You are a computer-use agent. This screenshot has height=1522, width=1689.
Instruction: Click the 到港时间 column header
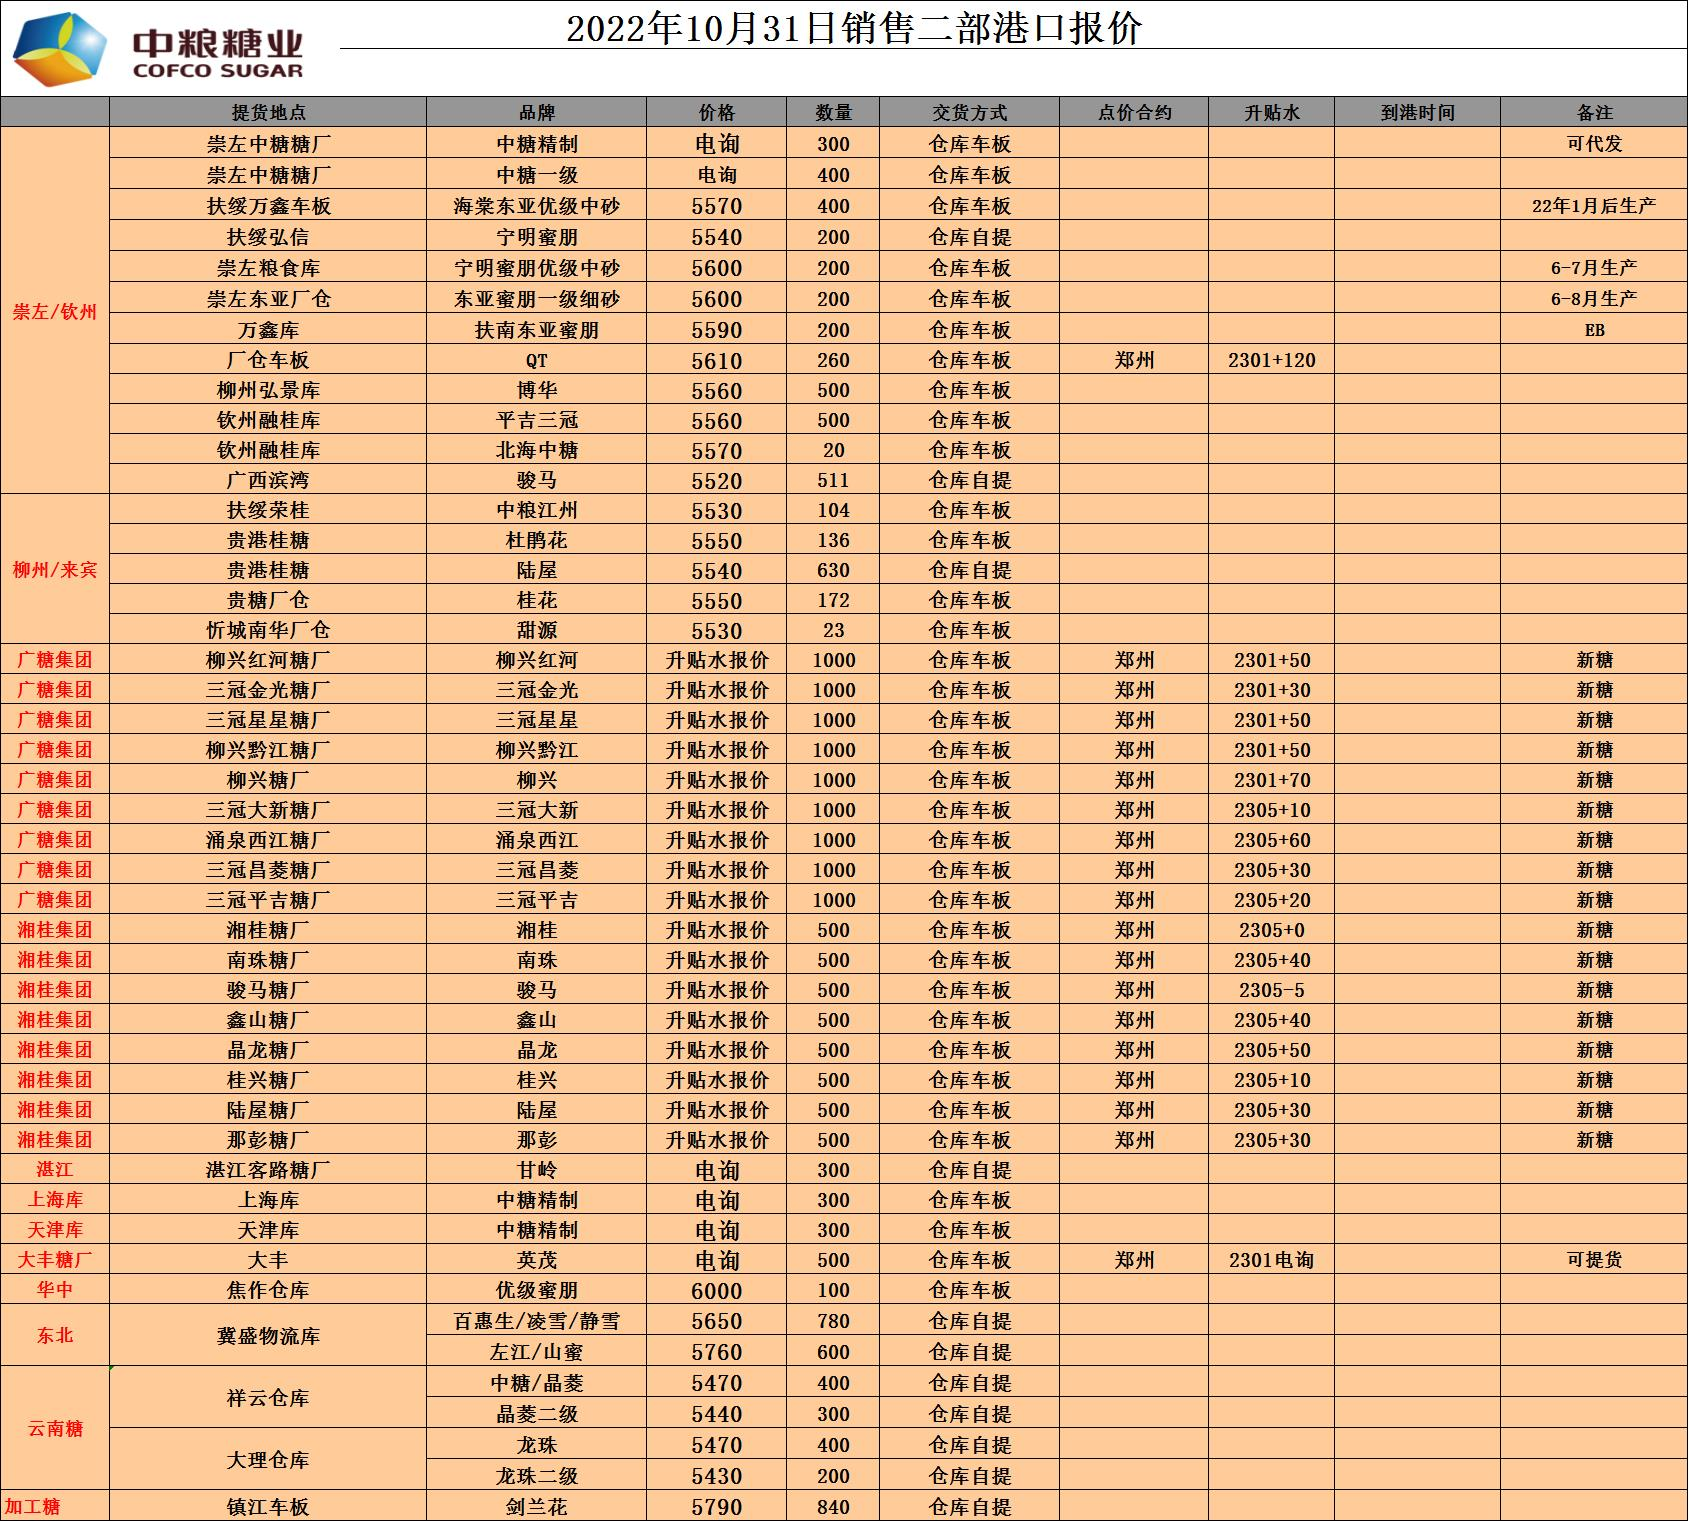[x=1417, y=113]
